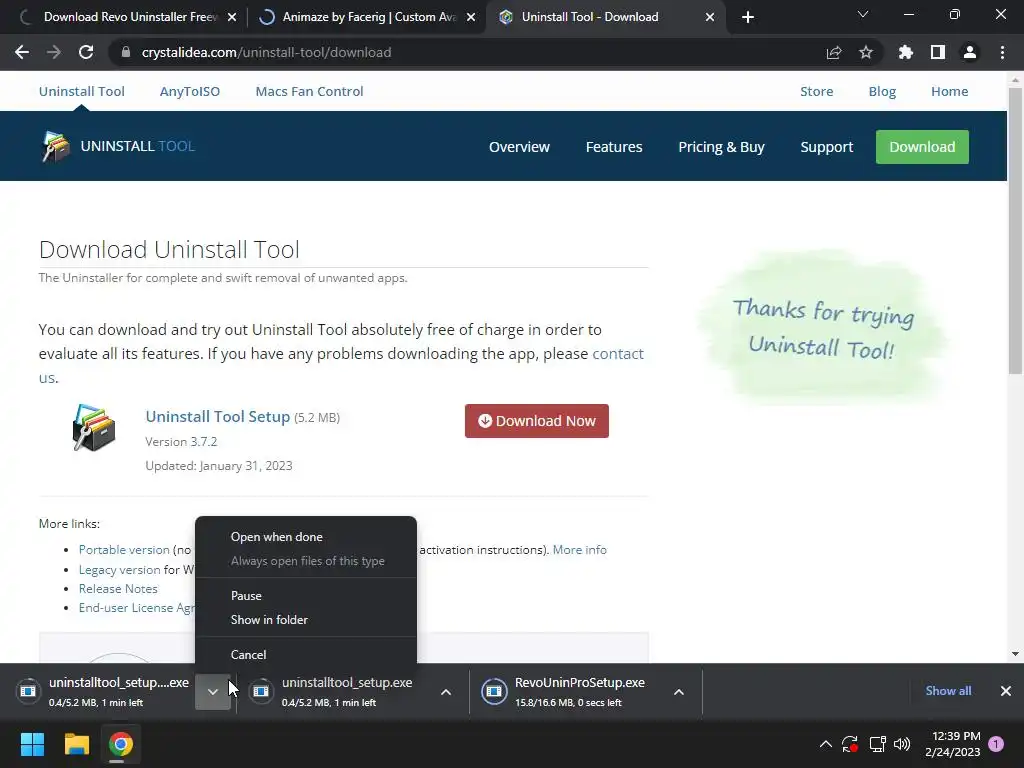This screenshot has height=768, width=1024.
Task: Close the downloads bar with the X
Action: click(x=1006, y=691)
